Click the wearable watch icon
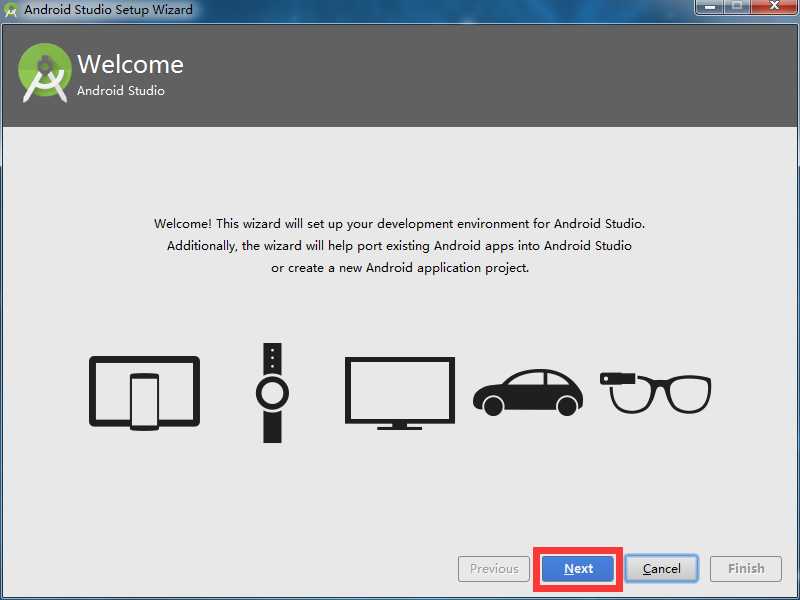The height and width of the screenshot is (600, 800). pyautogui.click(x=272, y=393)
